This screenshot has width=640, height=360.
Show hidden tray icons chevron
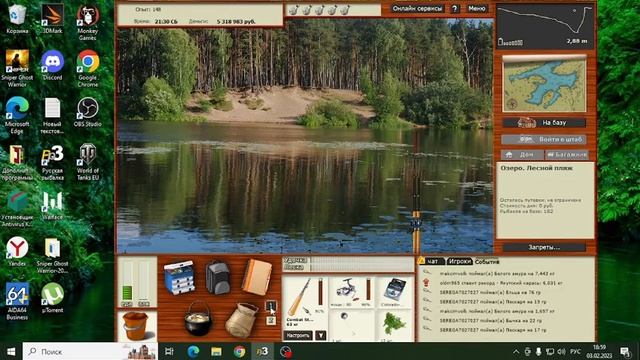(516, 351)
